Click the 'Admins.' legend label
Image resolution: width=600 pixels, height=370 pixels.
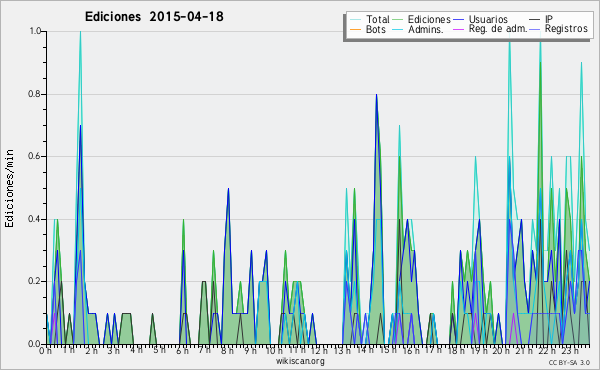[x=426, y=29]
